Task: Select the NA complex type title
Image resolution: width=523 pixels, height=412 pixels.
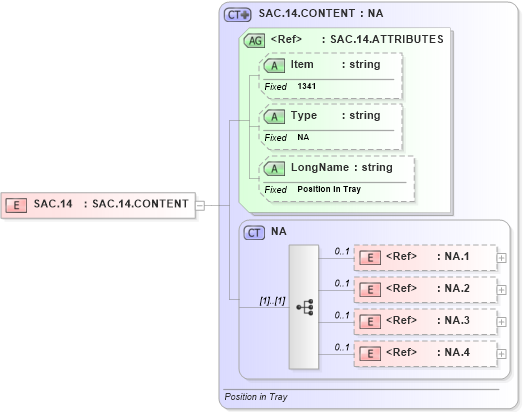Action: point(279,231)
